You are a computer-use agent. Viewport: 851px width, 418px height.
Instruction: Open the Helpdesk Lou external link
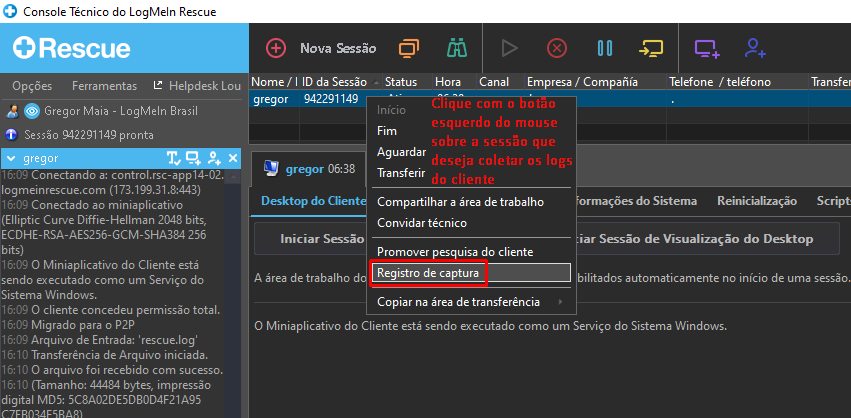point(198,86)
